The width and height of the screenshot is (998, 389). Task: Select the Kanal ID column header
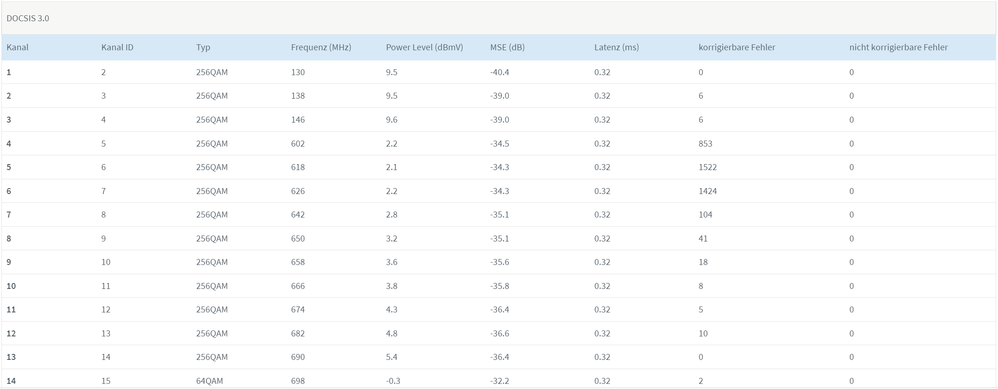[117, 48]
